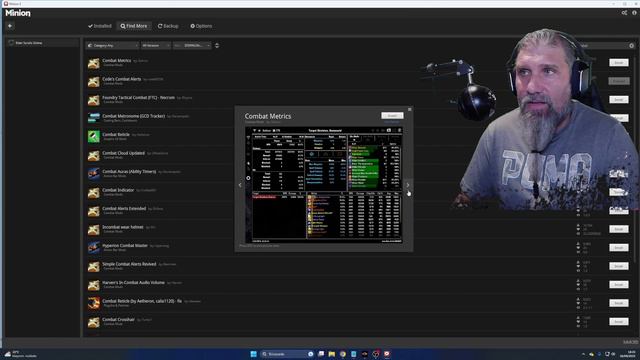Click Simple Combat Alerts Revived icon
This screenshot has width=640, height=360.
[x=93, y=266]
